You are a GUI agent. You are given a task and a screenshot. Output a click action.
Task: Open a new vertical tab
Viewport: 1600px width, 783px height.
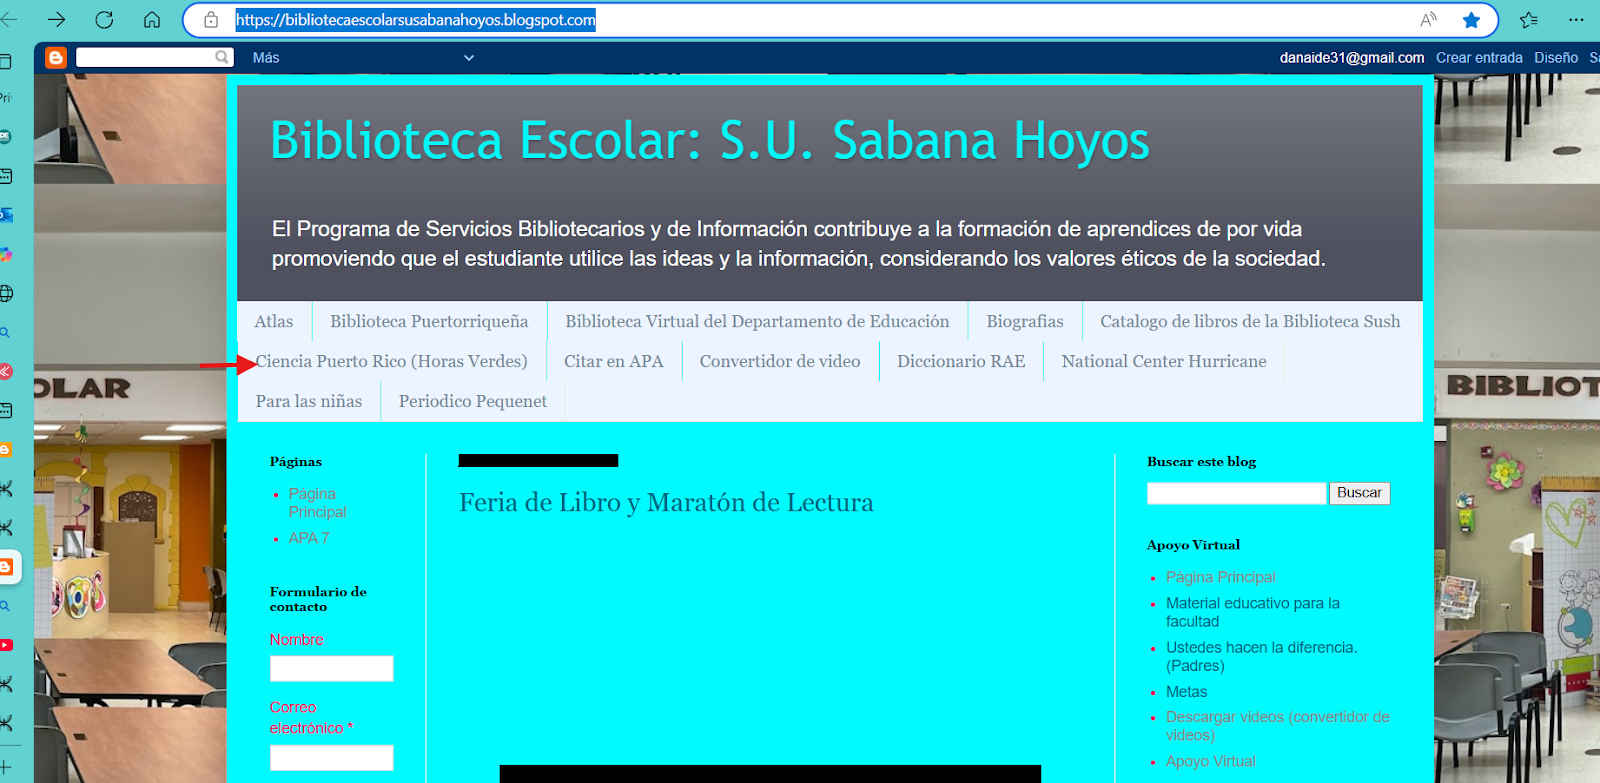click(x=6, y=767)
